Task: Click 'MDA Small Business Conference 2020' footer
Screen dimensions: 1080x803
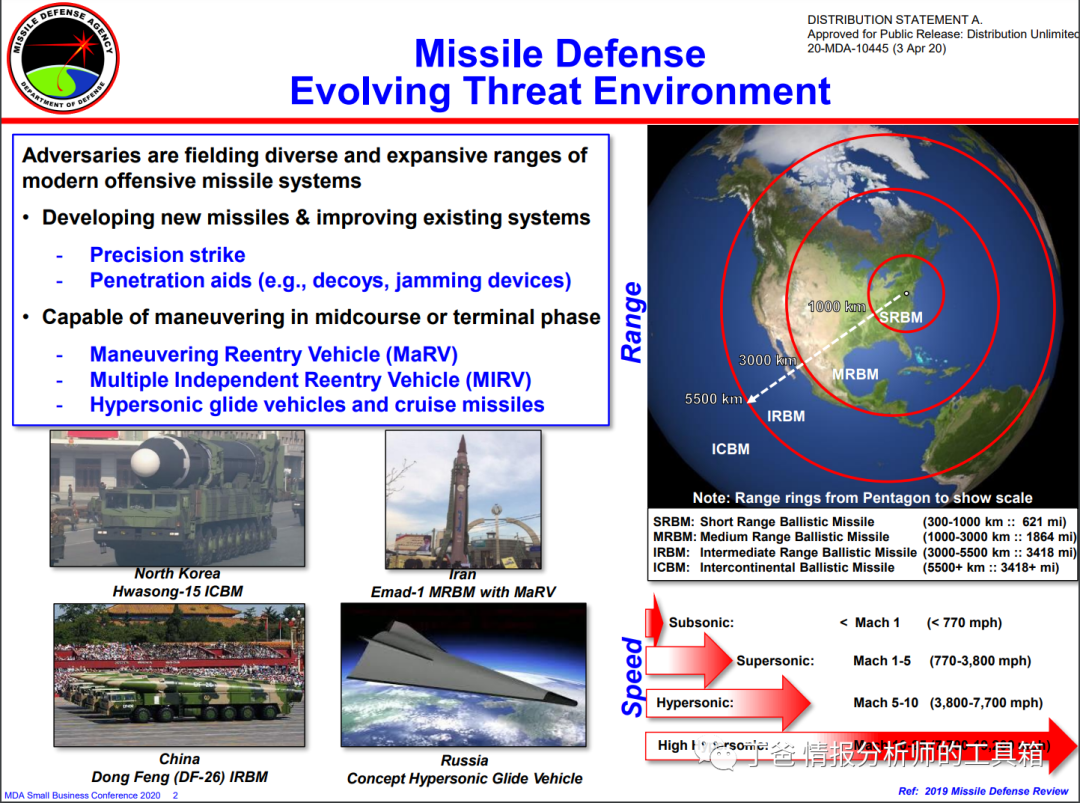Action: coord(83,795)
